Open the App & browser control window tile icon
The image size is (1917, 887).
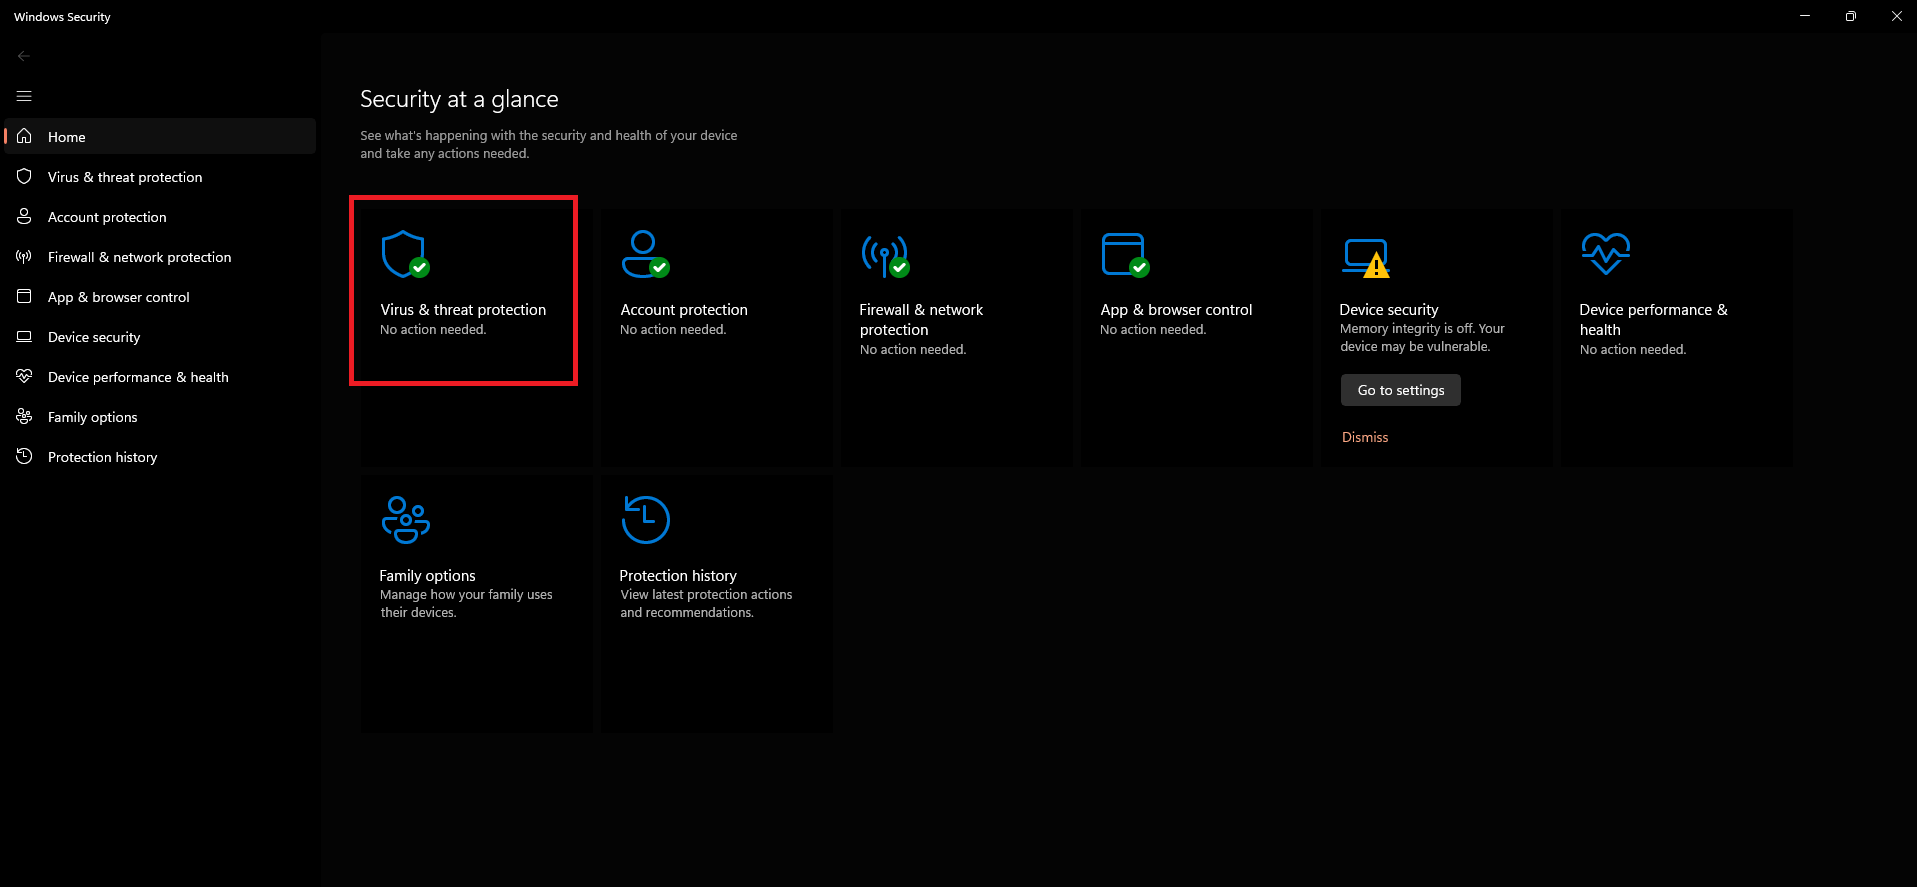pyautogui.click(x=1125, y=254)
